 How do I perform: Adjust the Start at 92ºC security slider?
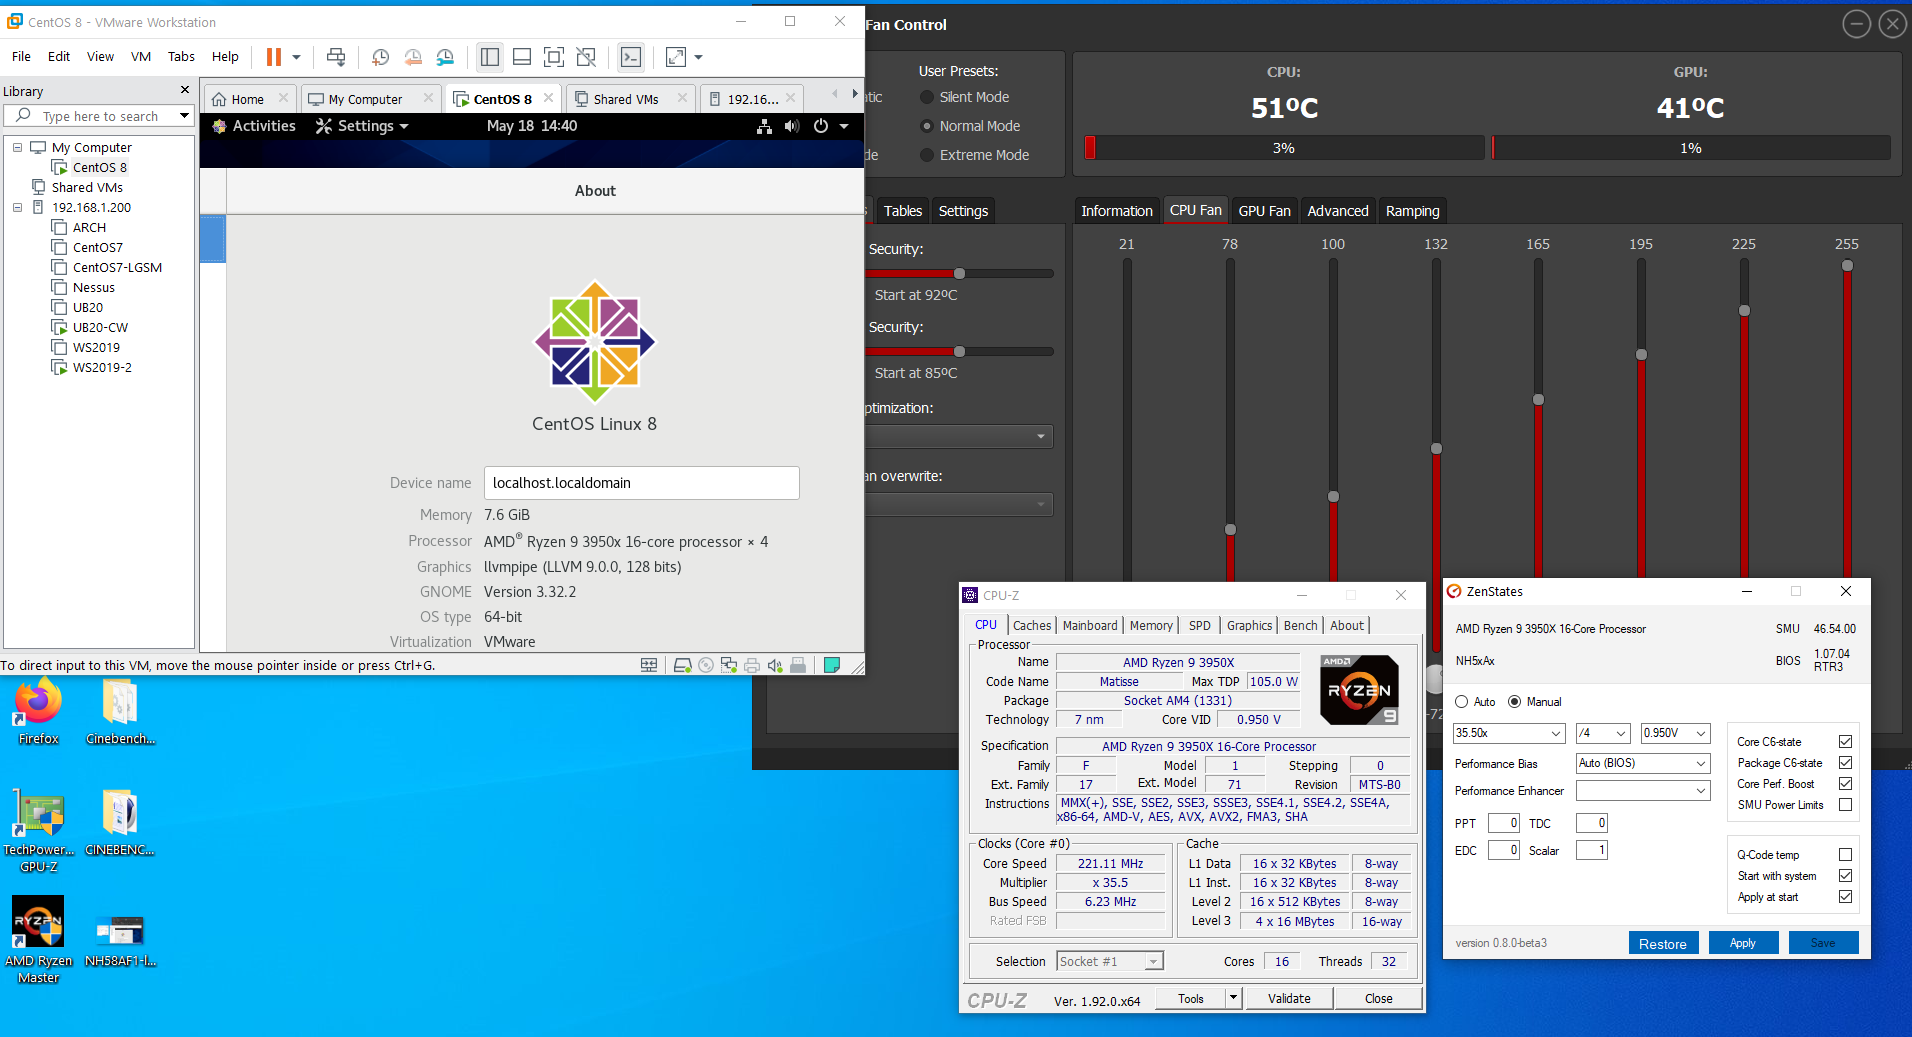click(959, 273)
